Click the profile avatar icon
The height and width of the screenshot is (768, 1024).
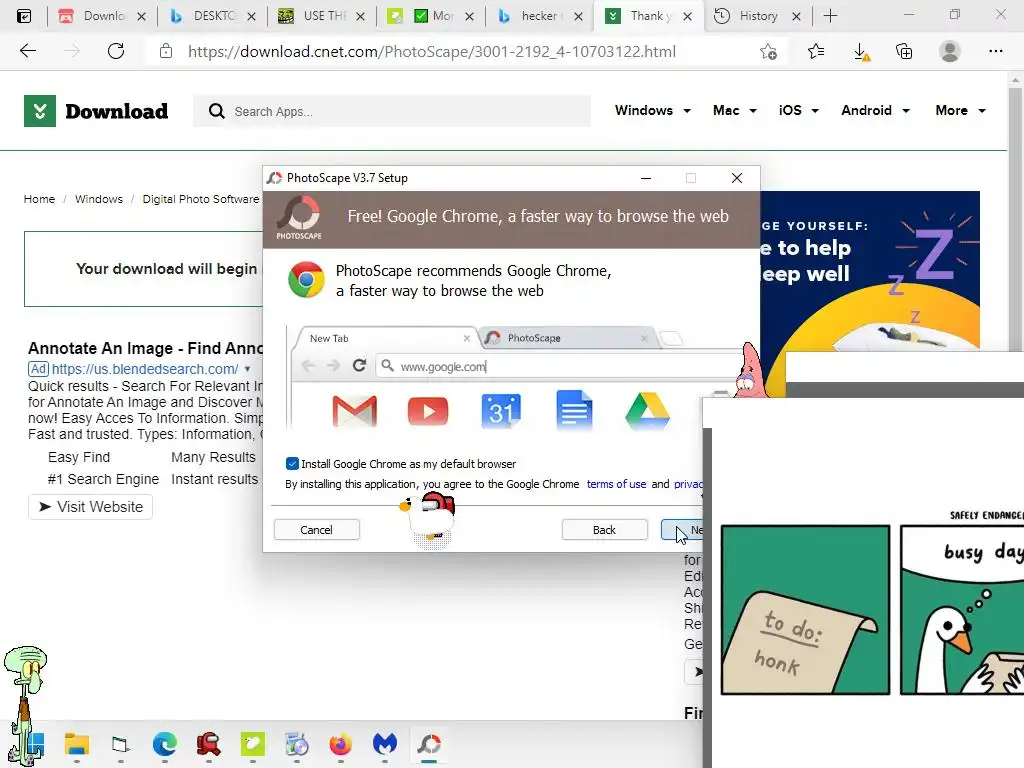point(949,51)
